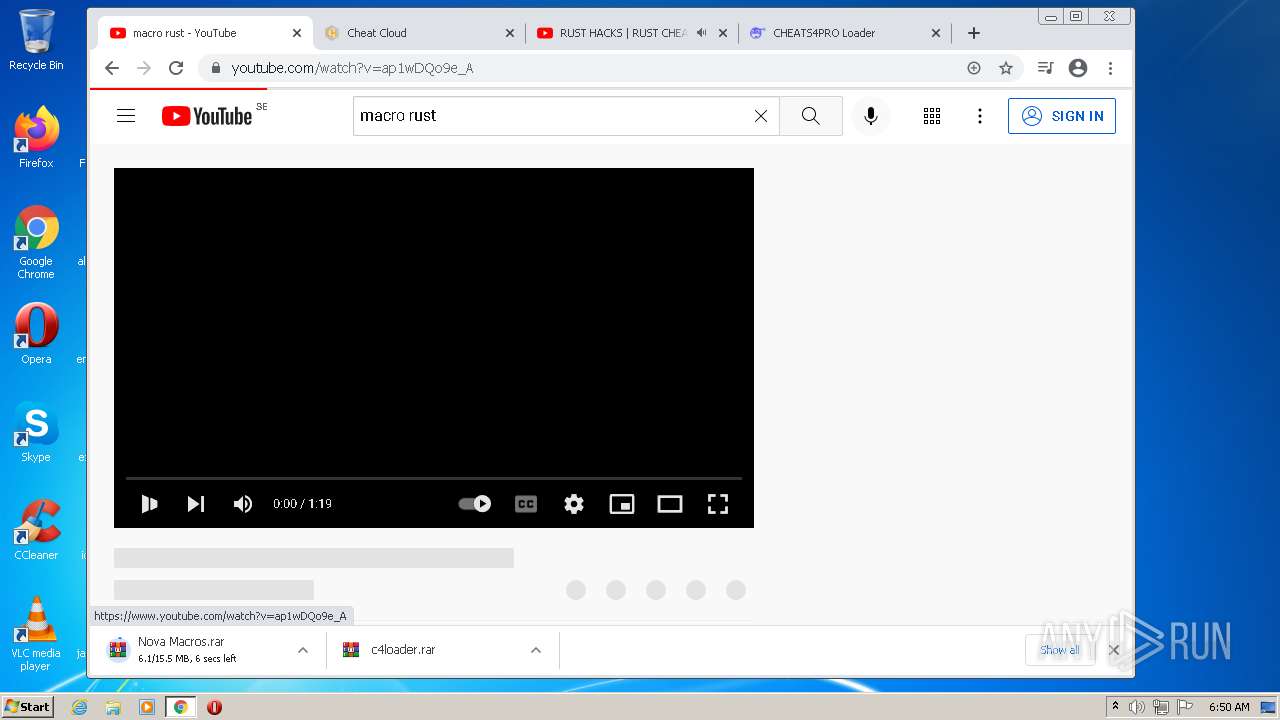This screenshot has height=720, width=1280.
Task: Open the media player taskbar icon
Action: 147,707
